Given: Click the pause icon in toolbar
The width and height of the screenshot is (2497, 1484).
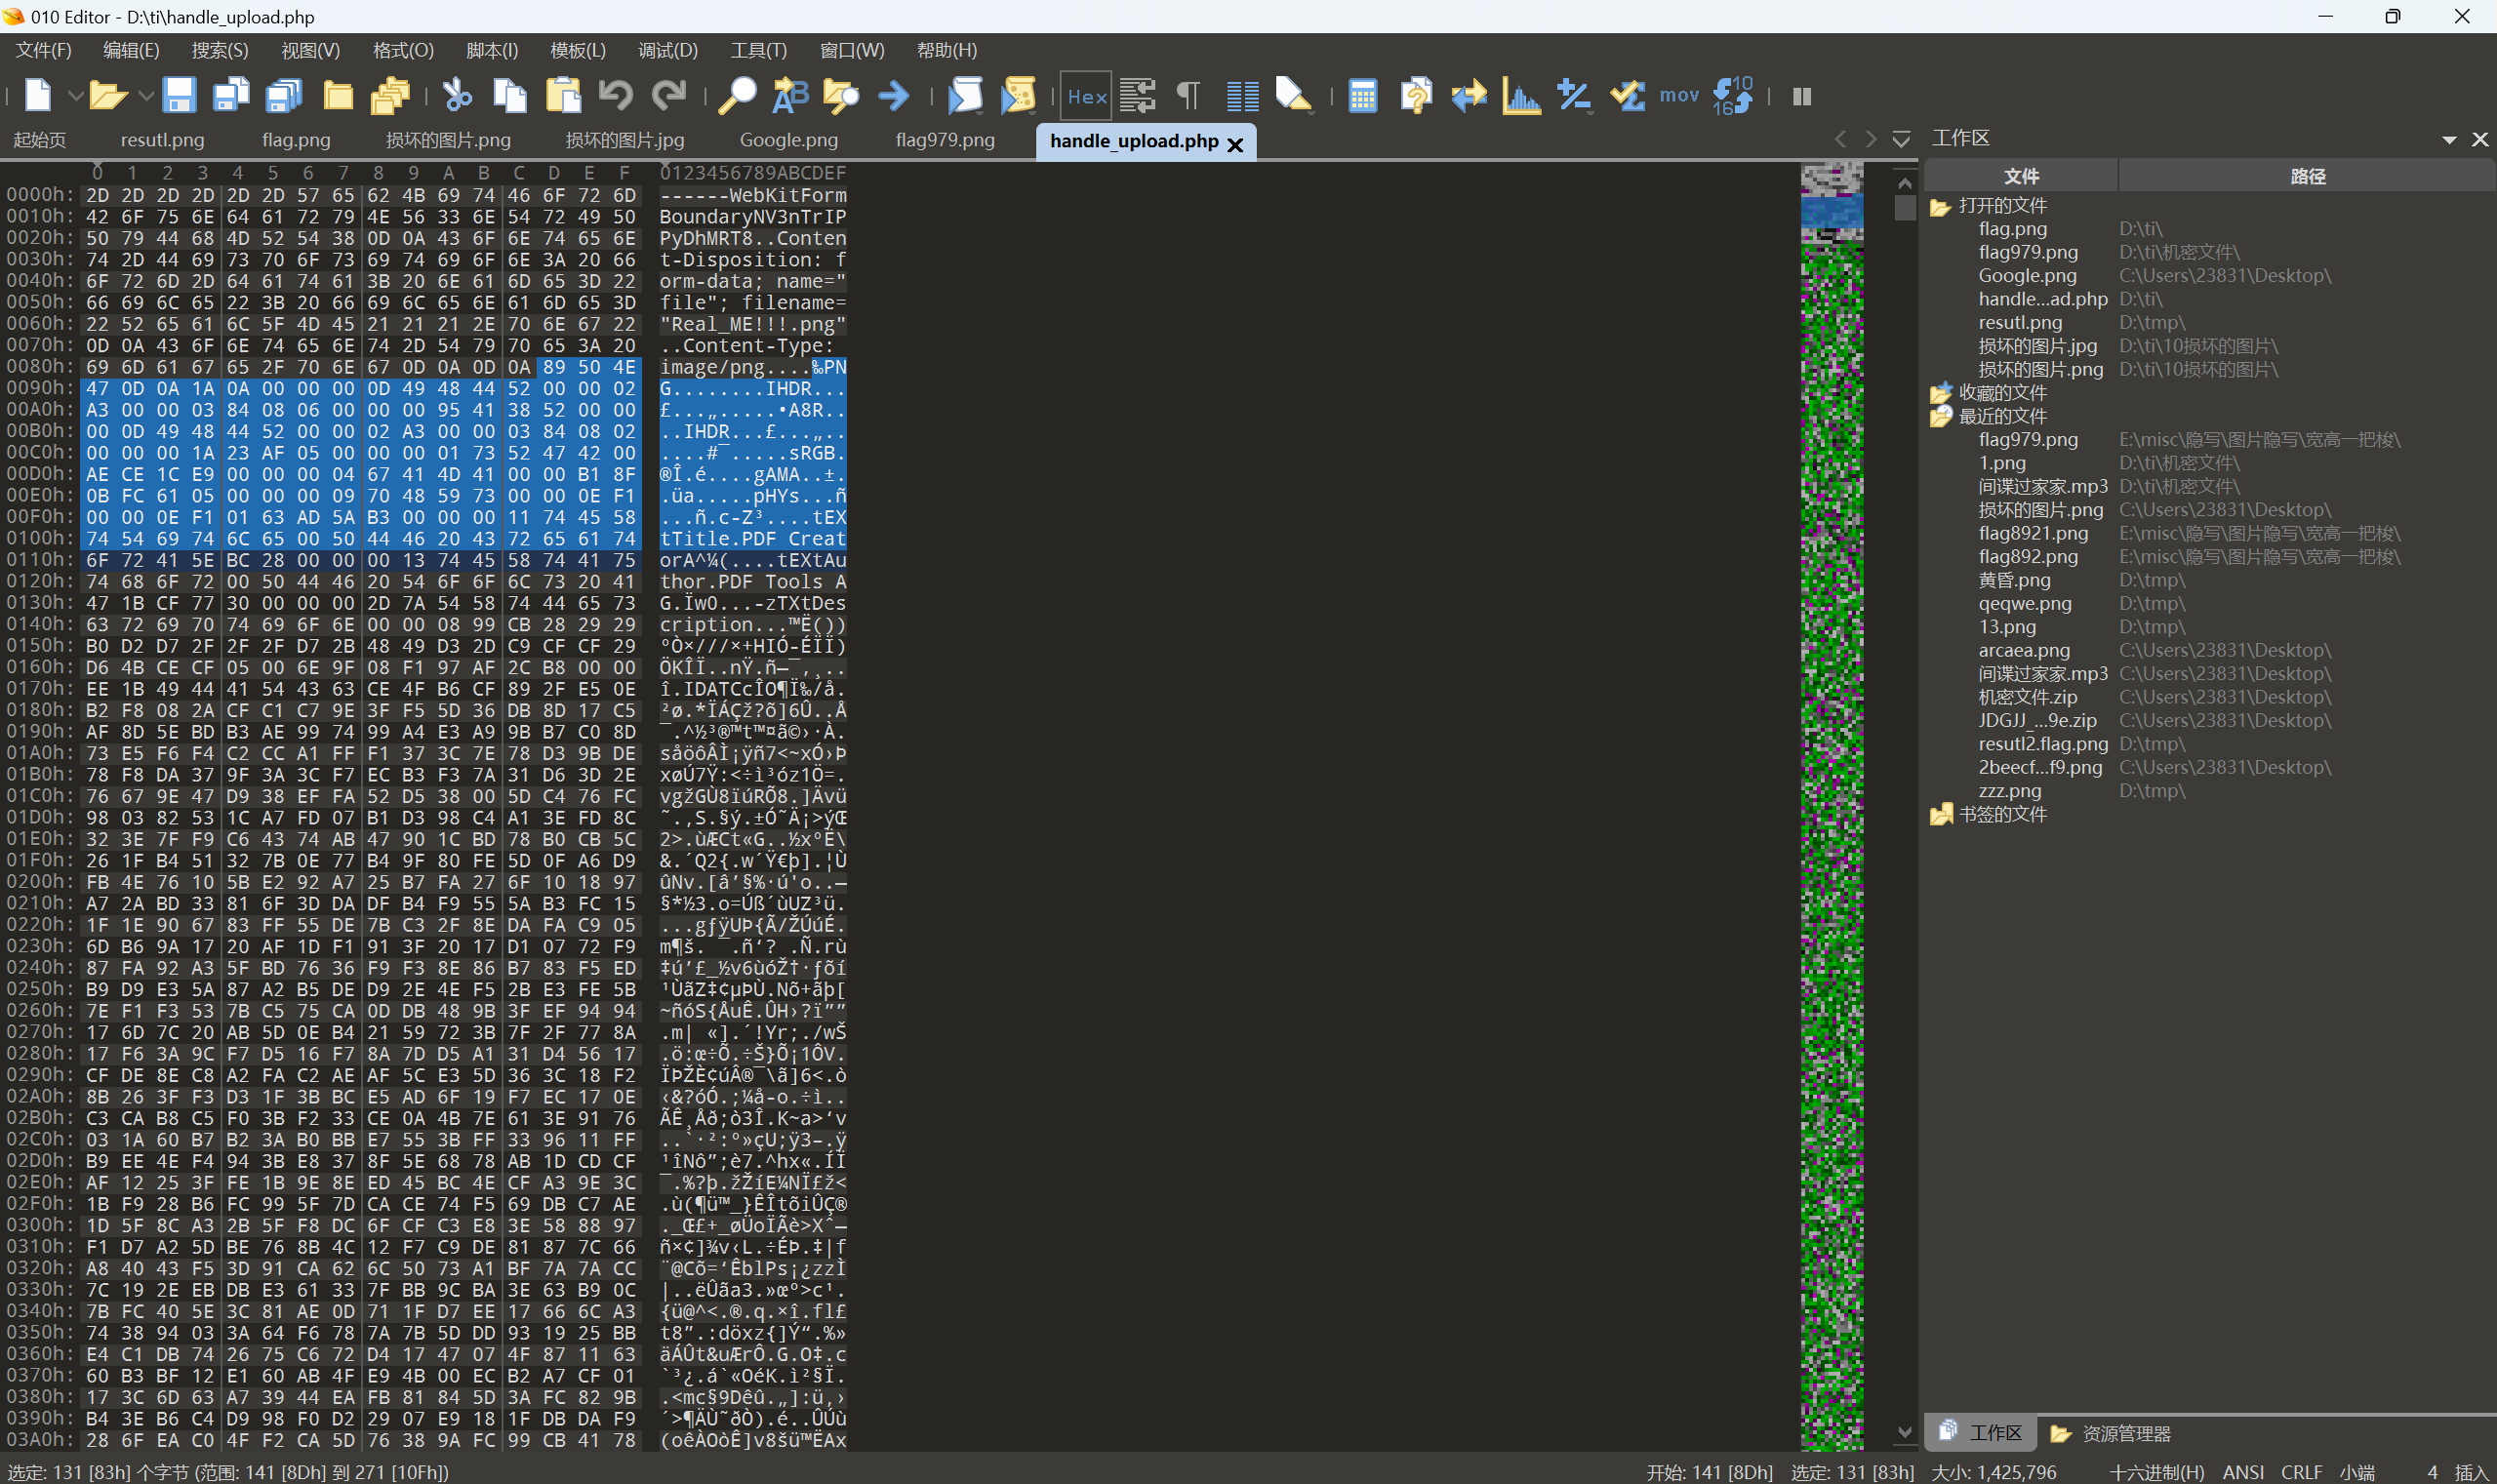Looking at the screenshot, I should 1802,96.
